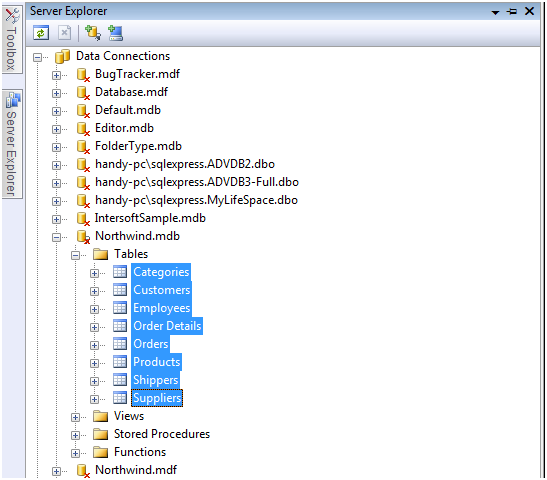Select handy-pc\sqlexpress.MyLifeSpace.dbo connection
Image resolution: width=547 pixels, height=480 pixels.
pyautogui.click(x=196, y=200)
